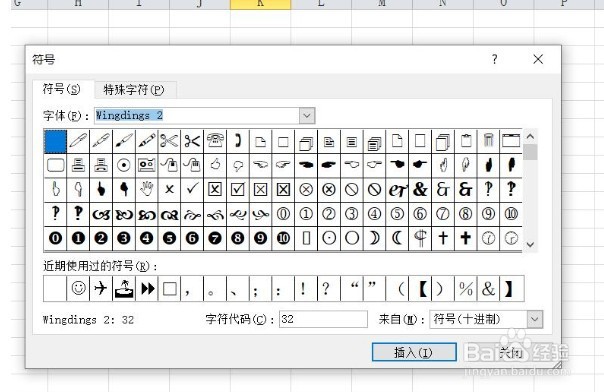Pick the open raised hand symbol
Image resolution: width=604 pixels, height=392 pixels.
click(x=147, y=189)
